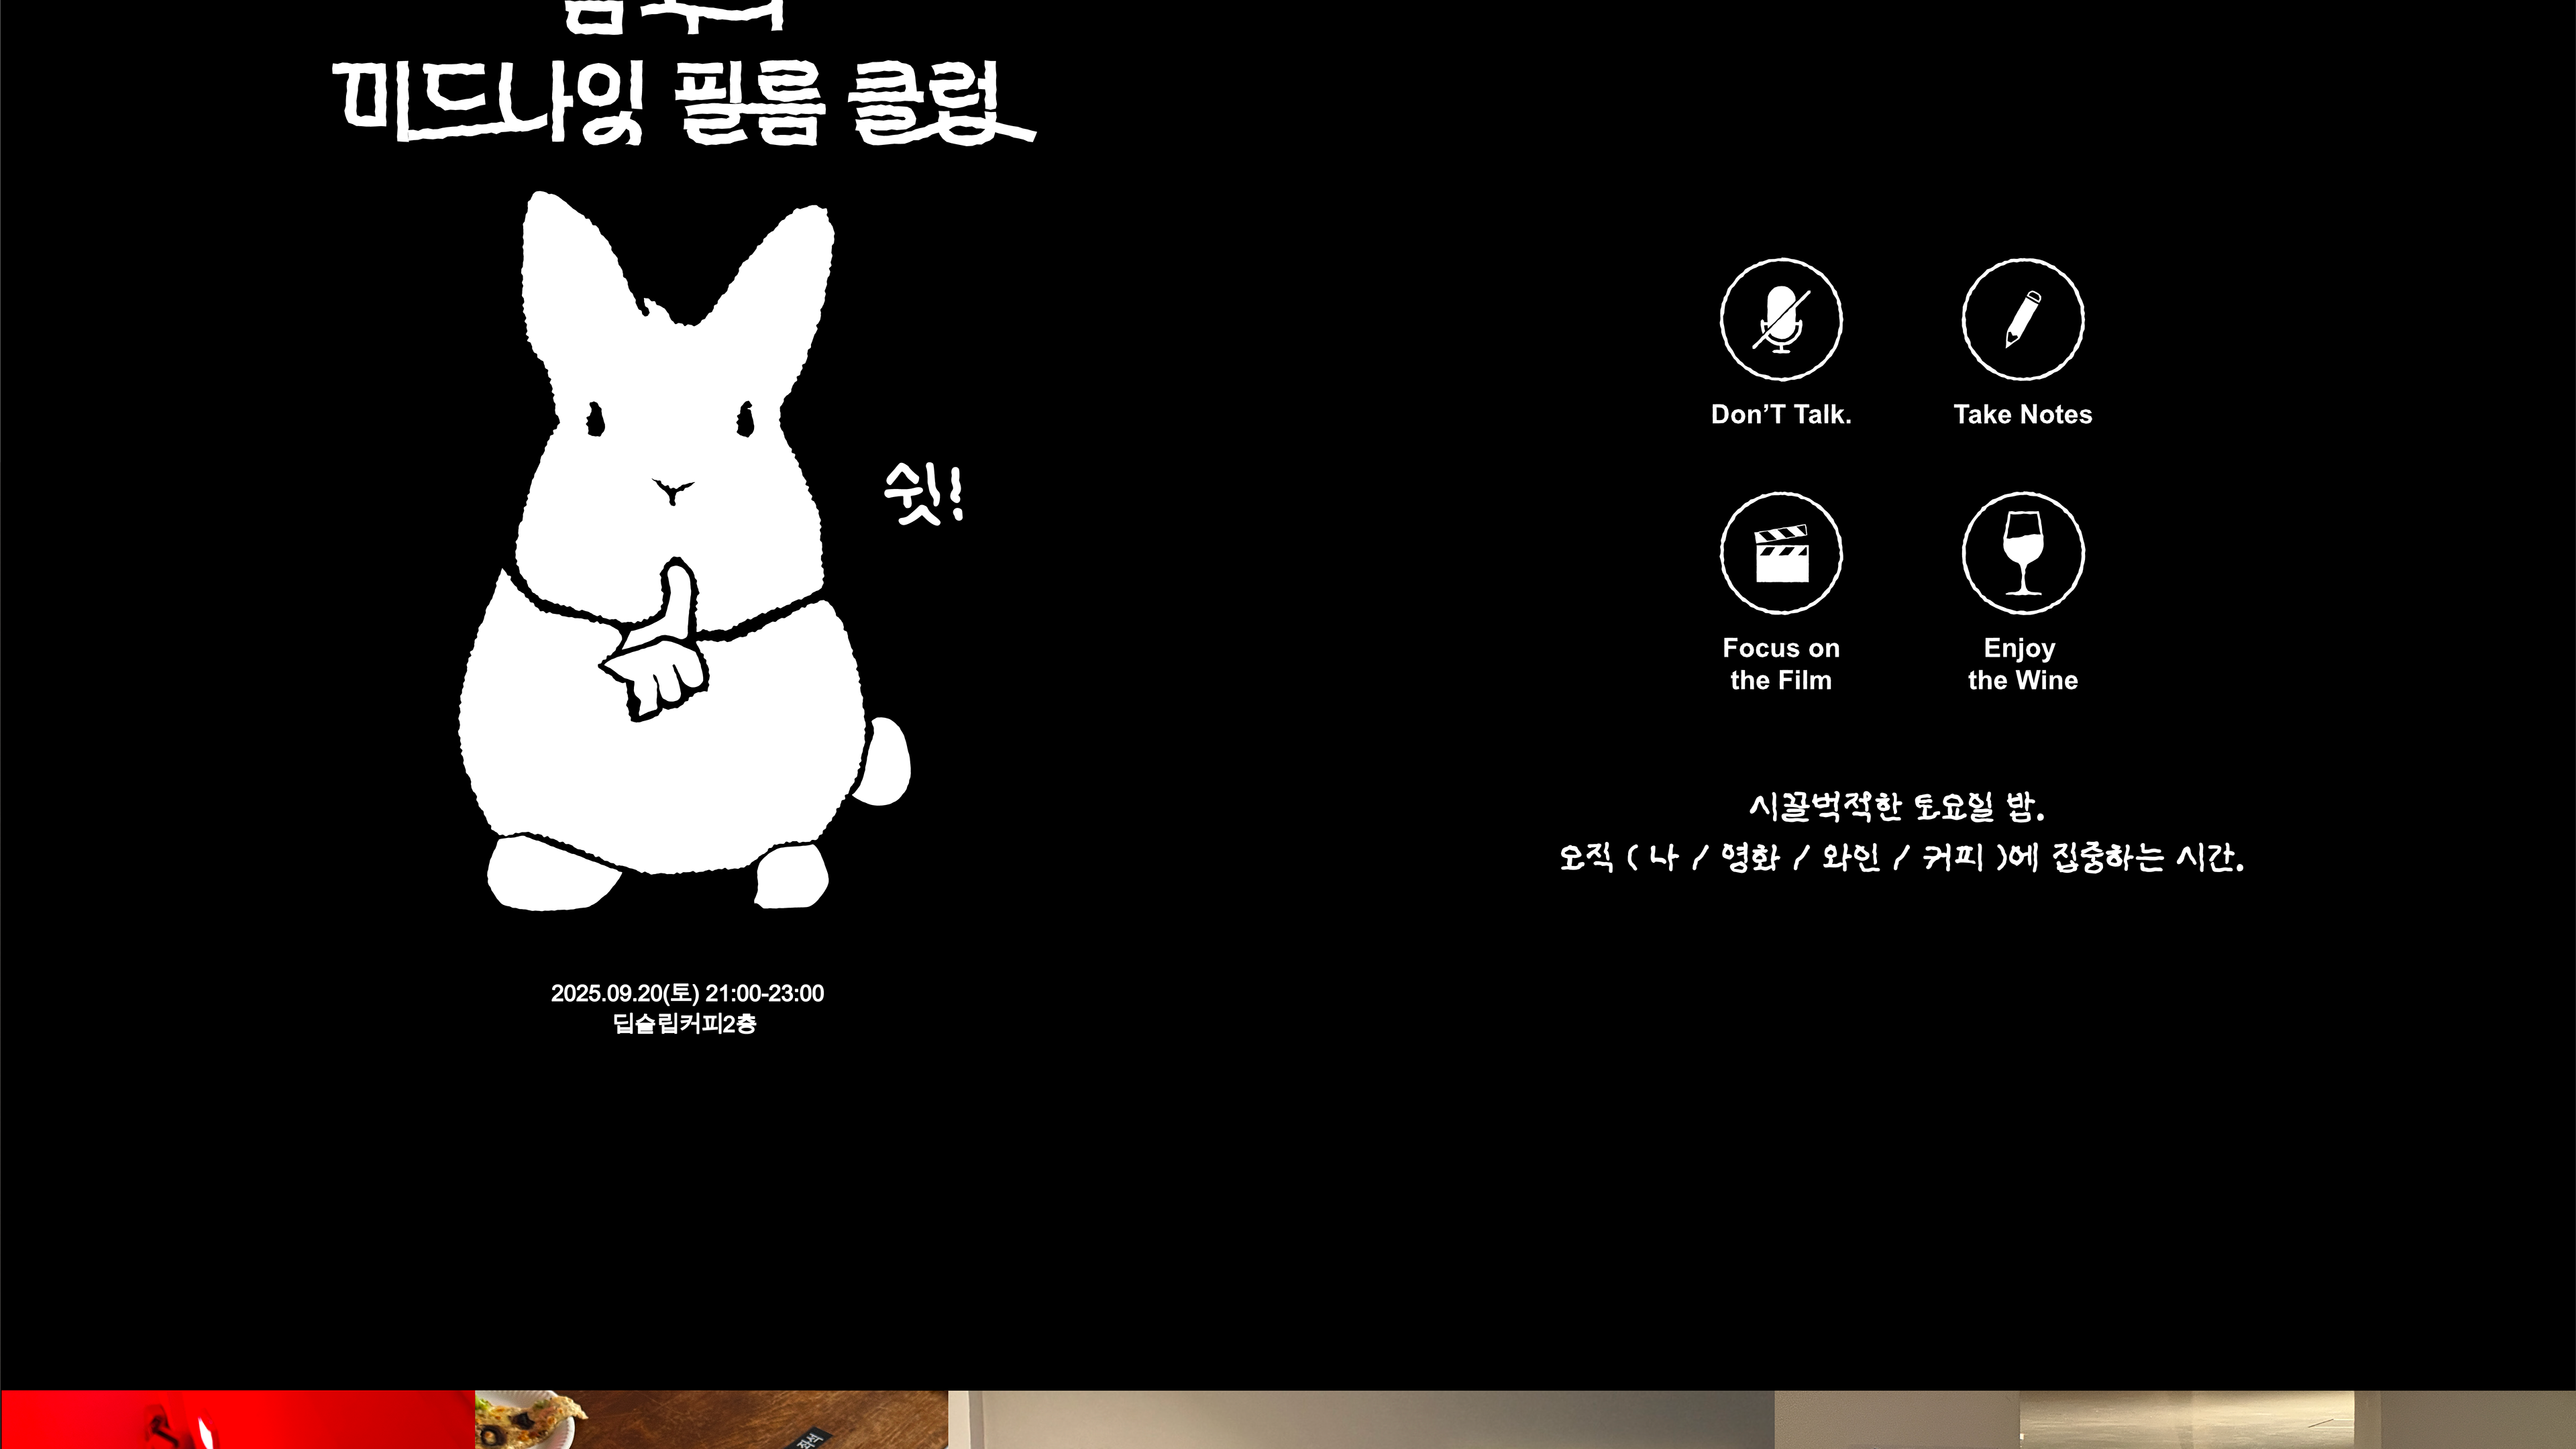This screenshot has width=2576, height=1449.
Task: Click the rabbit's raised shushing finger
Action: (680, 598)
